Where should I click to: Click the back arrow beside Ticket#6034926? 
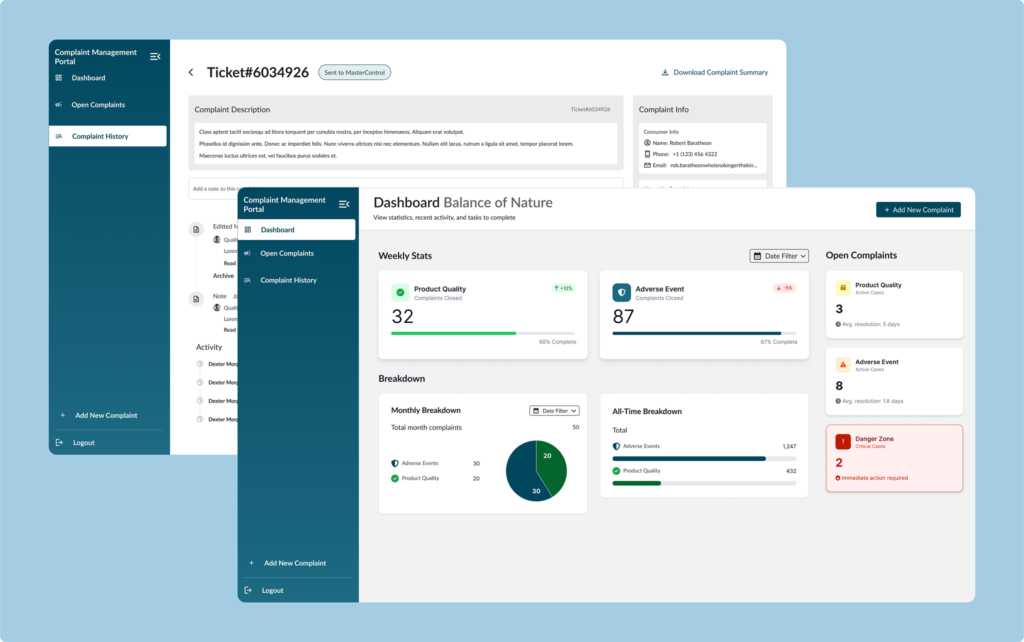(x=191, y=72)
